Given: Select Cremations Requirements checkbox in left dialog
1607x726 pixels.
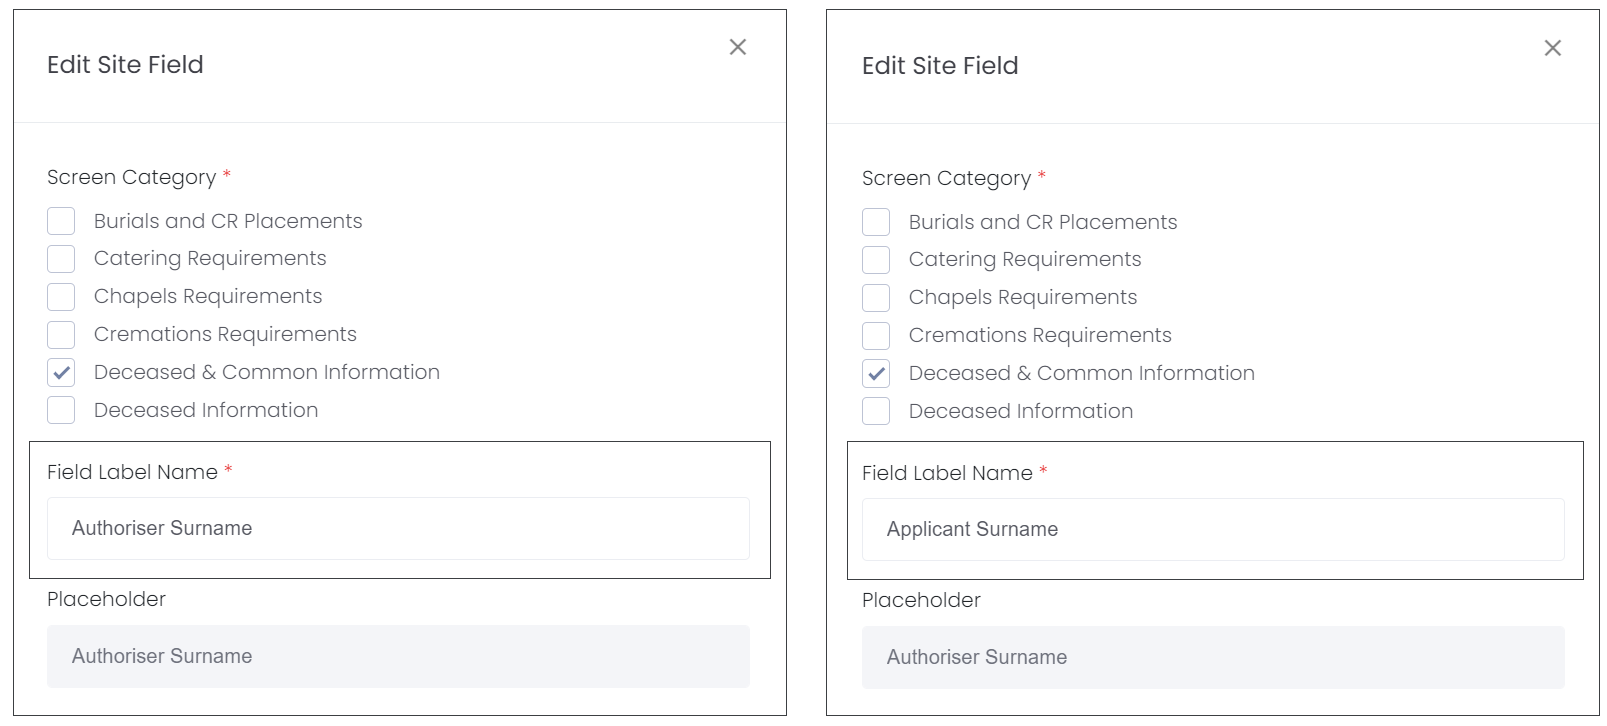Looking at the screenshot, I should tap(61, 335).
